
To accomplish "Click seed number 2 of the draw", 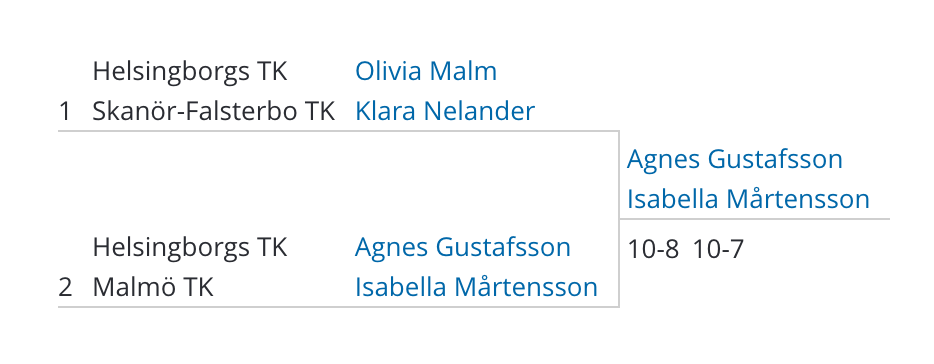I will [66, 288].
